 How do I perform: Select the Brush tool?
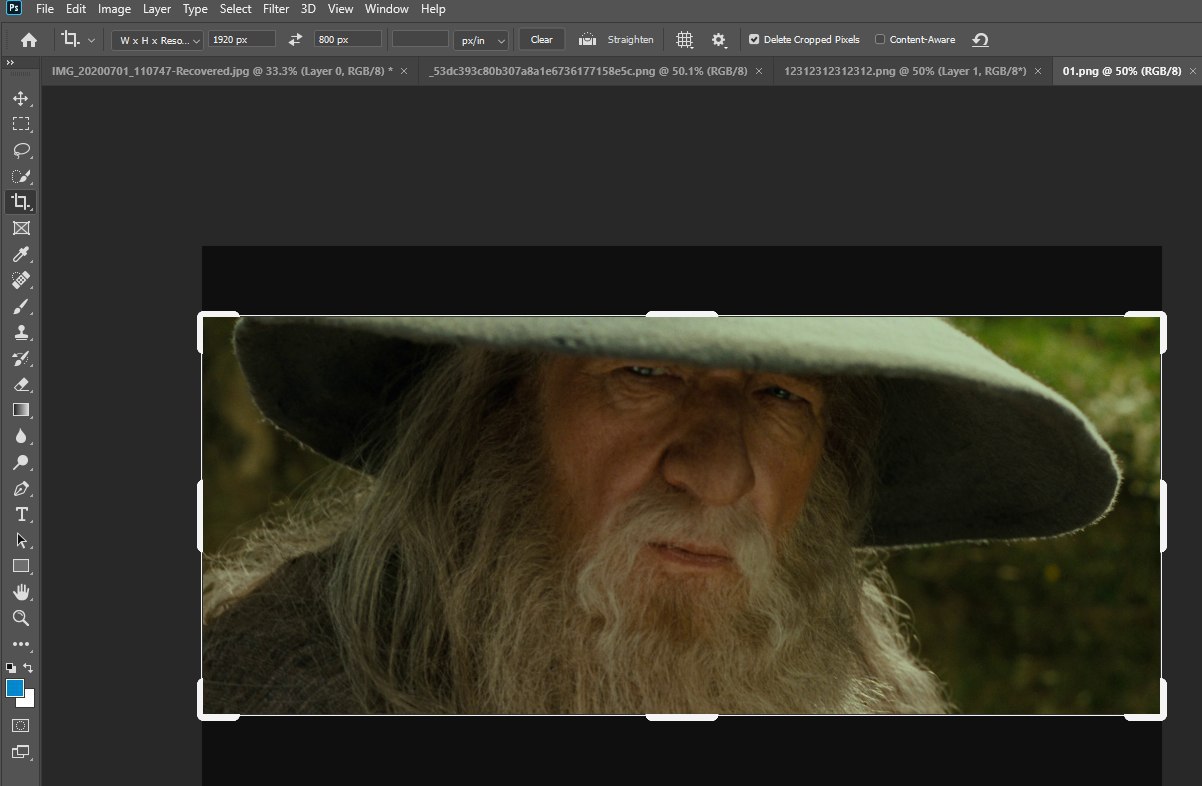pos(20,306)
